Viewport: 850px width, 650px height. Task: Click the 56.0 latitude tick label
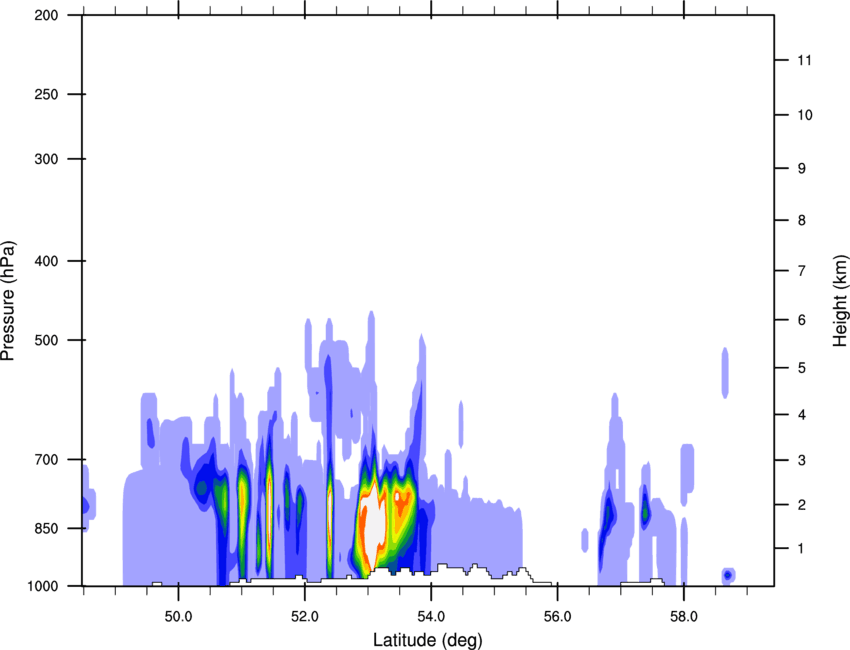[558, 617]
